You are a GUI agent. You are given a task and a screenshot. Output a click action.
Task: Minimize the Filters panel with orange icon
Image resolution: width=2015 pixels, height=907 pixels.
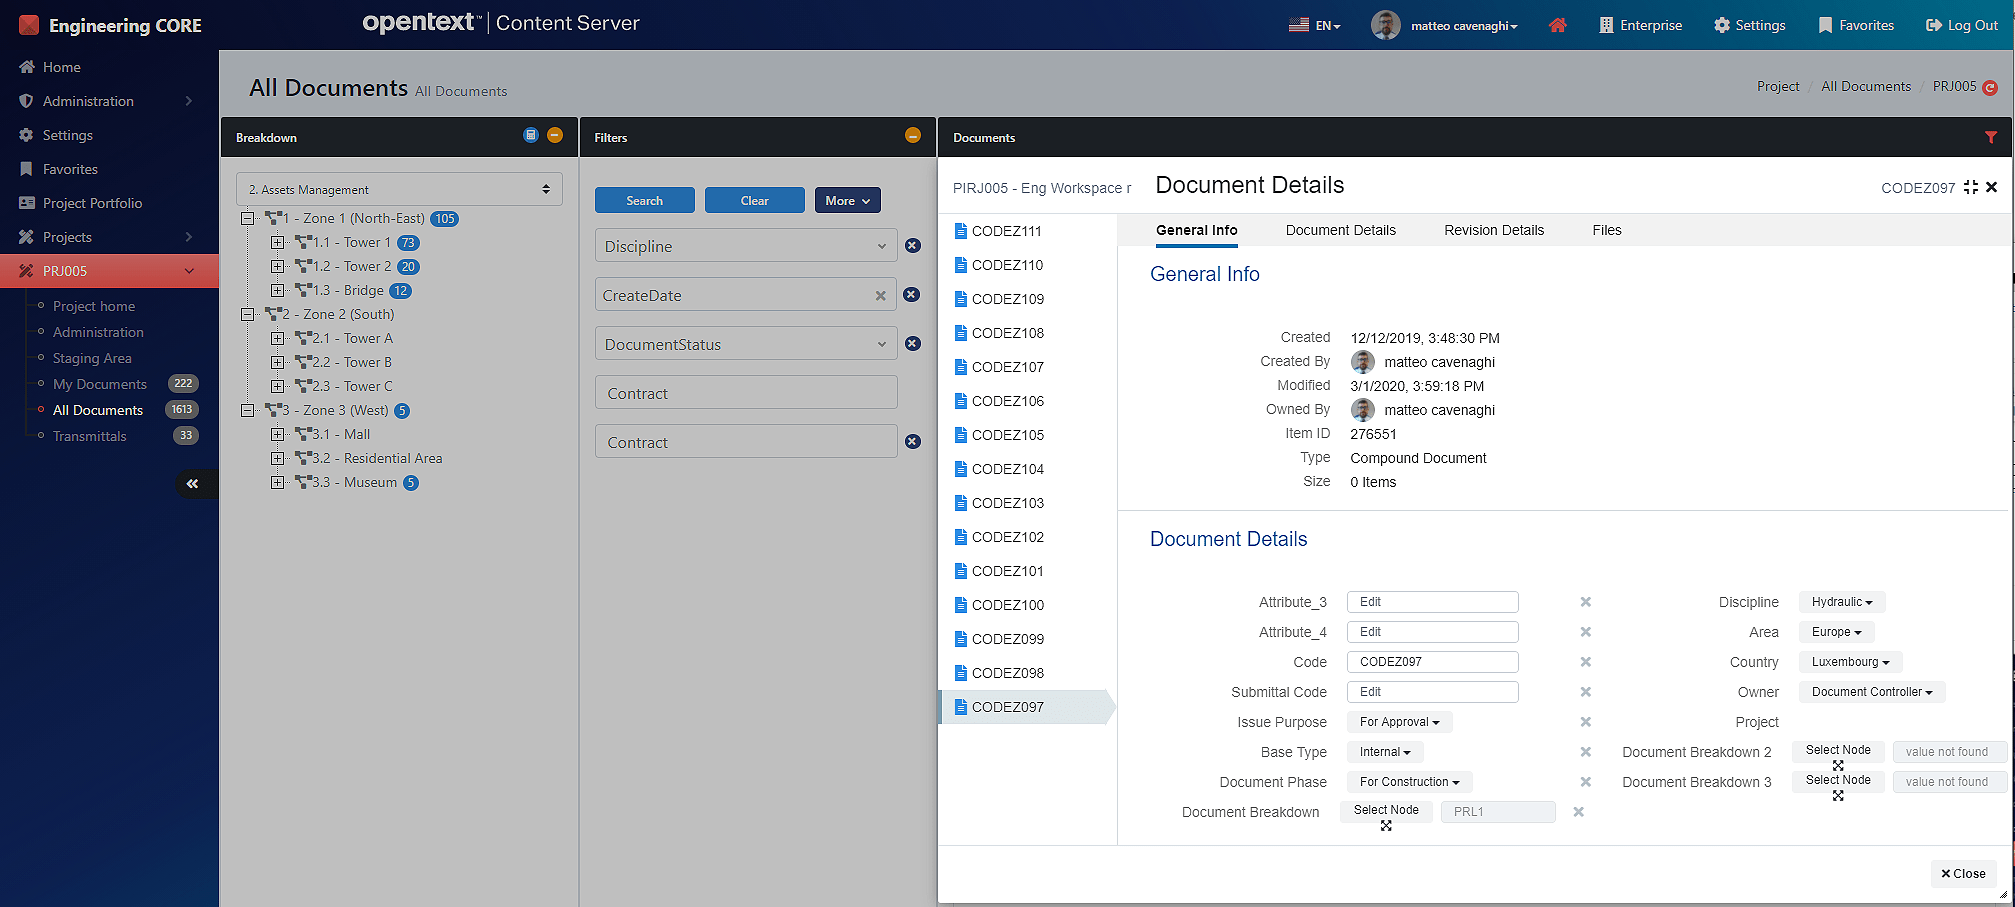tap(912, 136)
